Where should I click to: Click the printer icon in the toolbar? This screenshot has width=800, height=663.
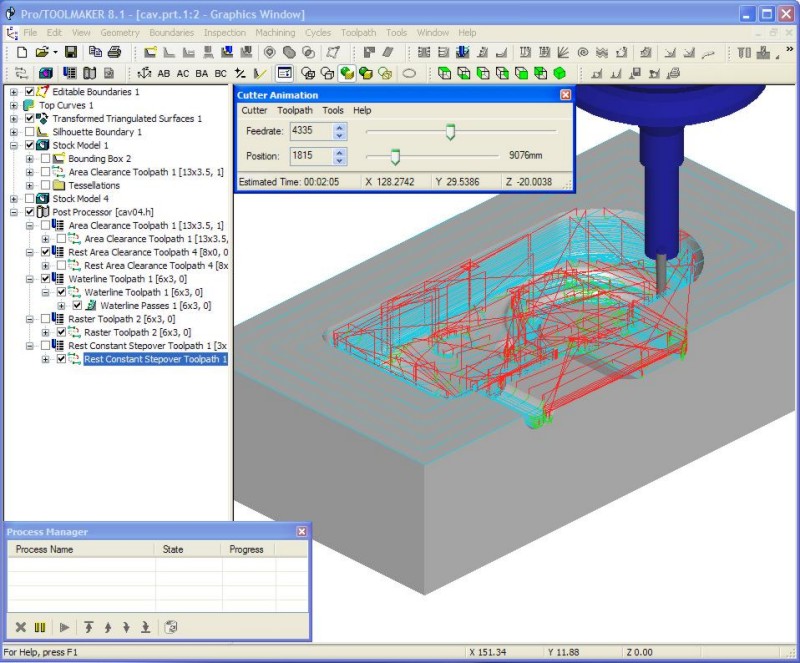(115, 52)
